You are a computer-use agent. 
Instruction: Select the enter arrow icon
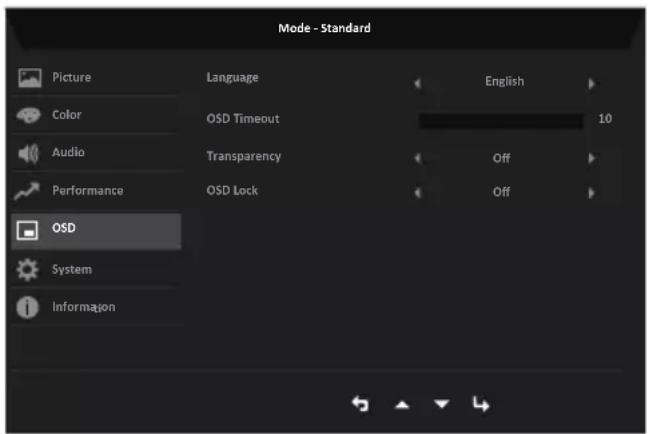[x=481, y=404]
